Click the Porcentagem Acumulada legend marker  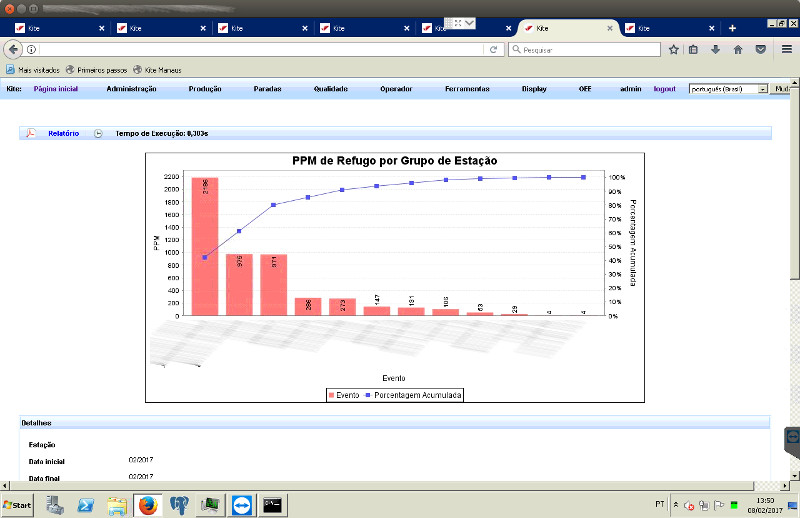(x=367, y=395)
